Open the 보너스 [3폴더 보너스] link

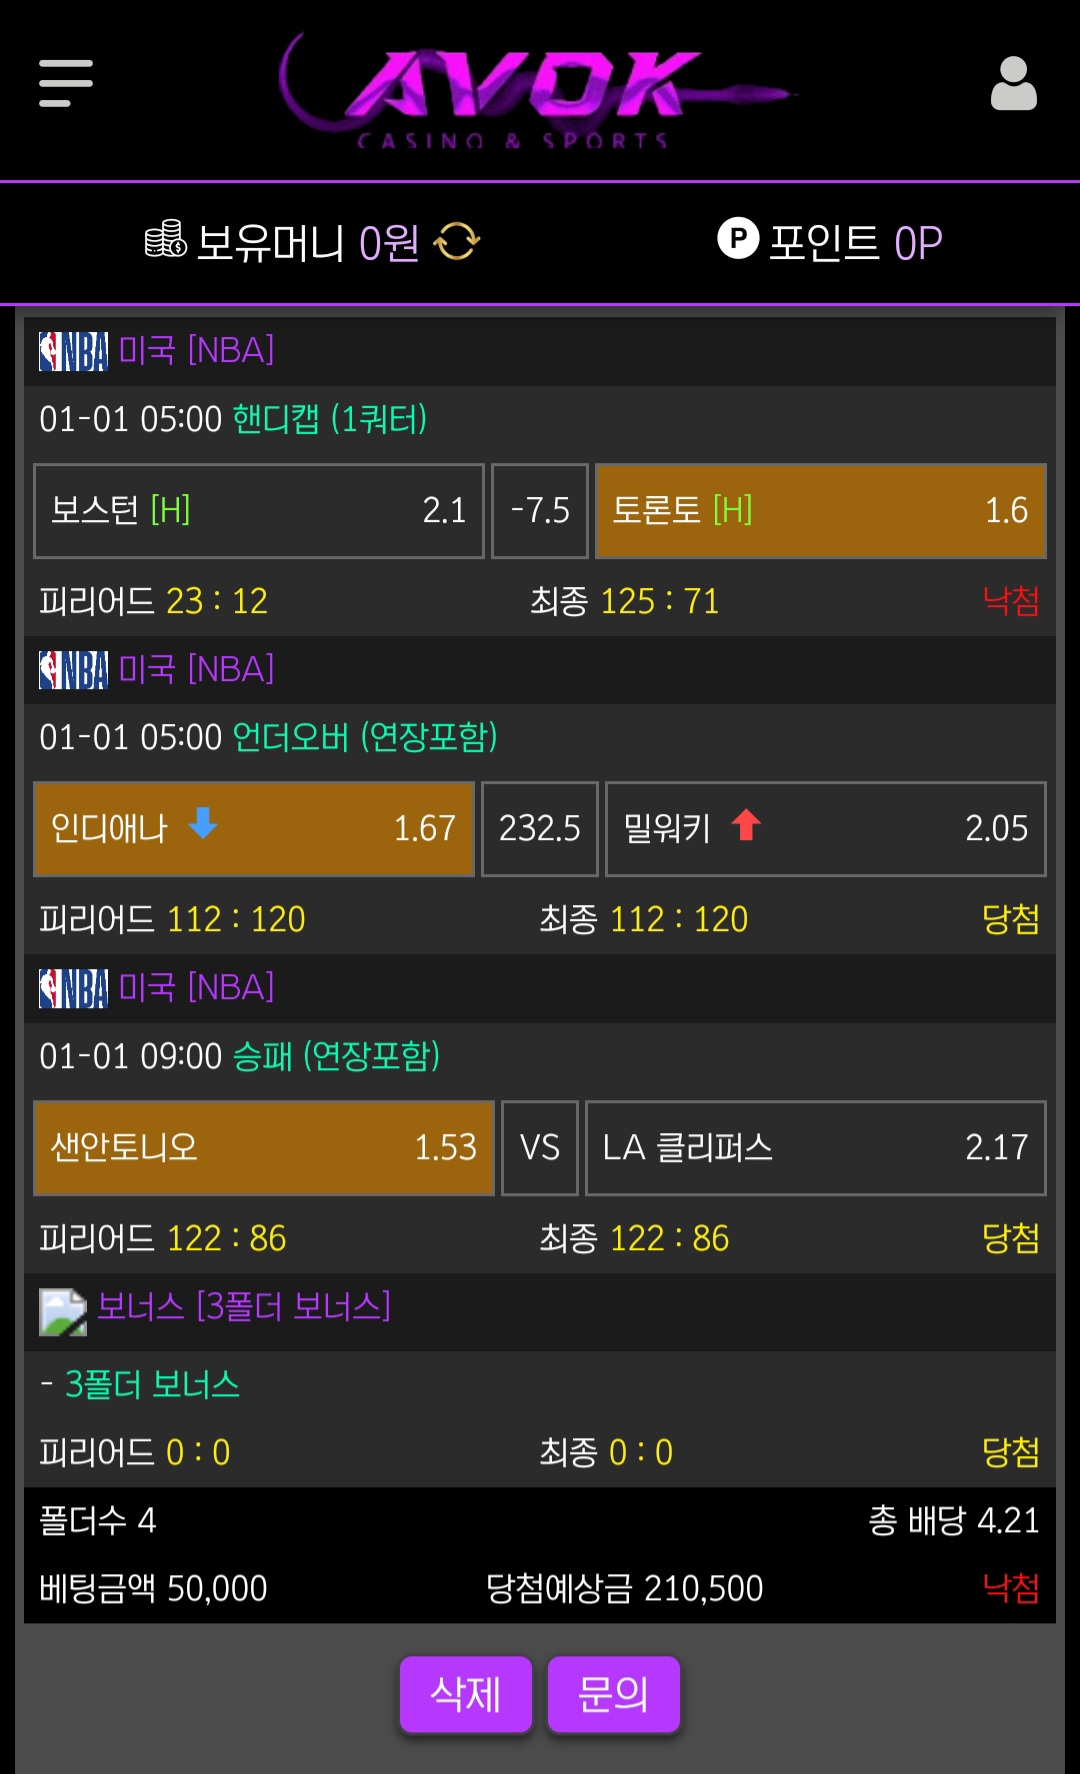(x=244, y=1306)
